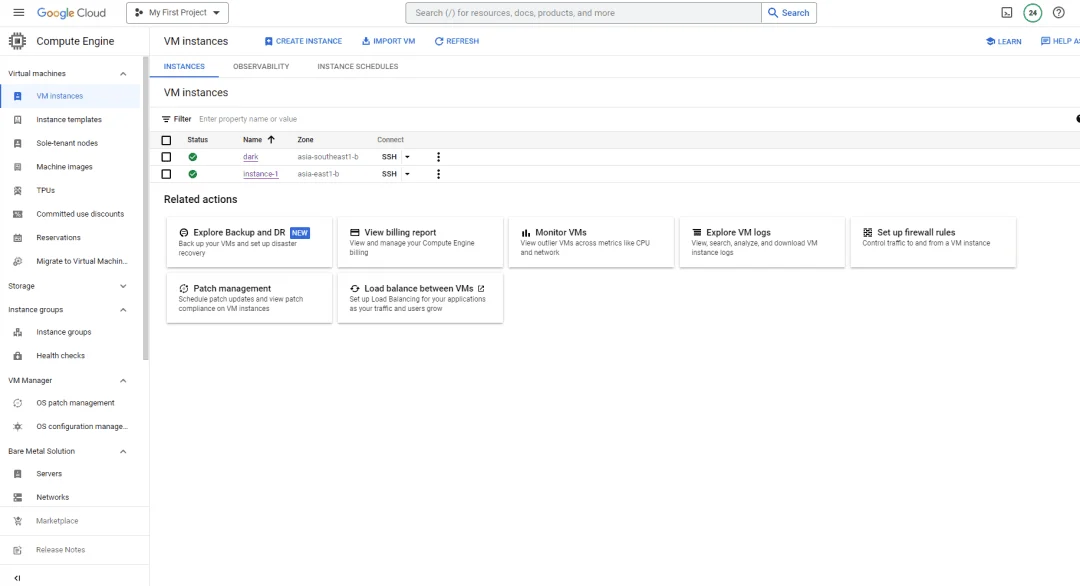This screenshot has height=586, width=1080.
Task: Click the Import VM button
Action: coord(388,41)
